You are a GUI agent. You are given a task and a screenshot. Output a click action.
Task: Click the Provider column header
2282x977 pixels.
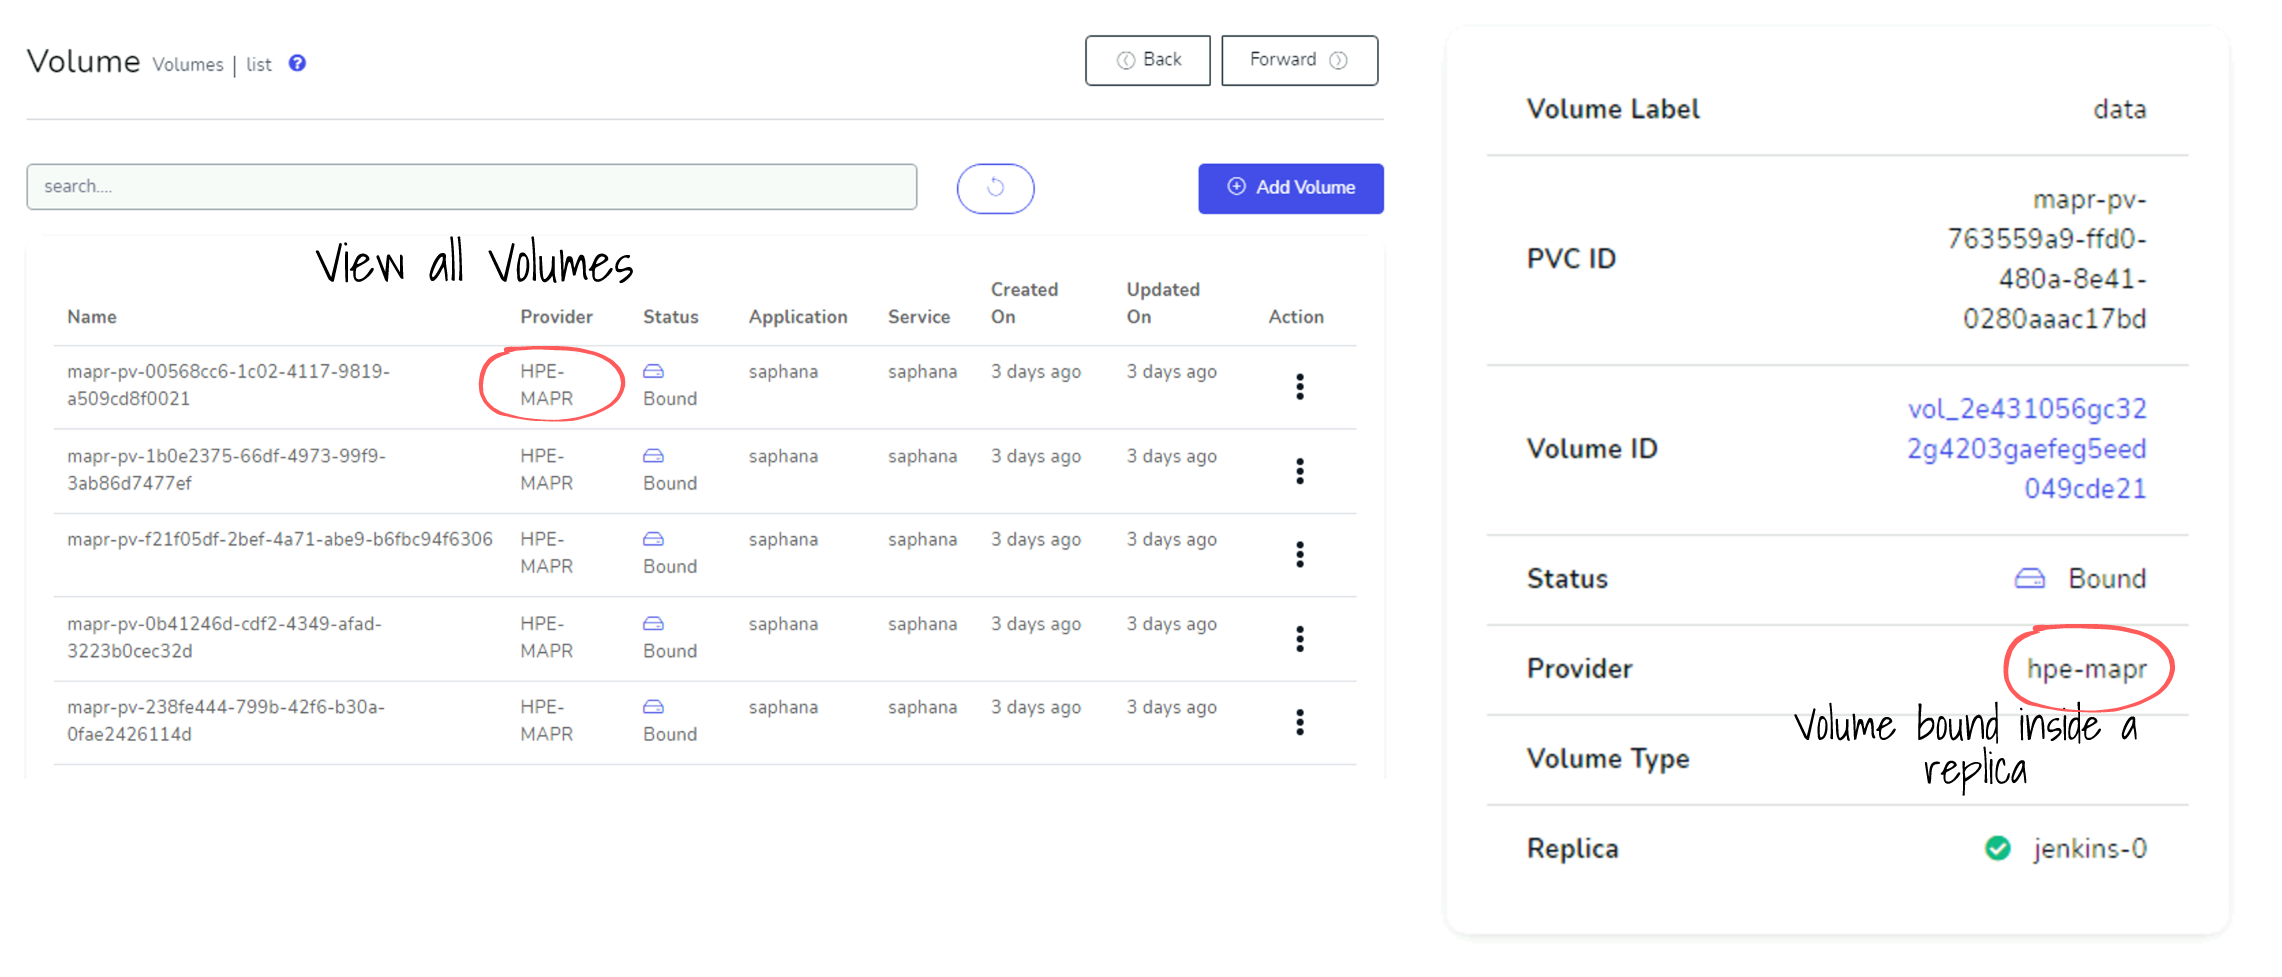click(x=556, y=317)
